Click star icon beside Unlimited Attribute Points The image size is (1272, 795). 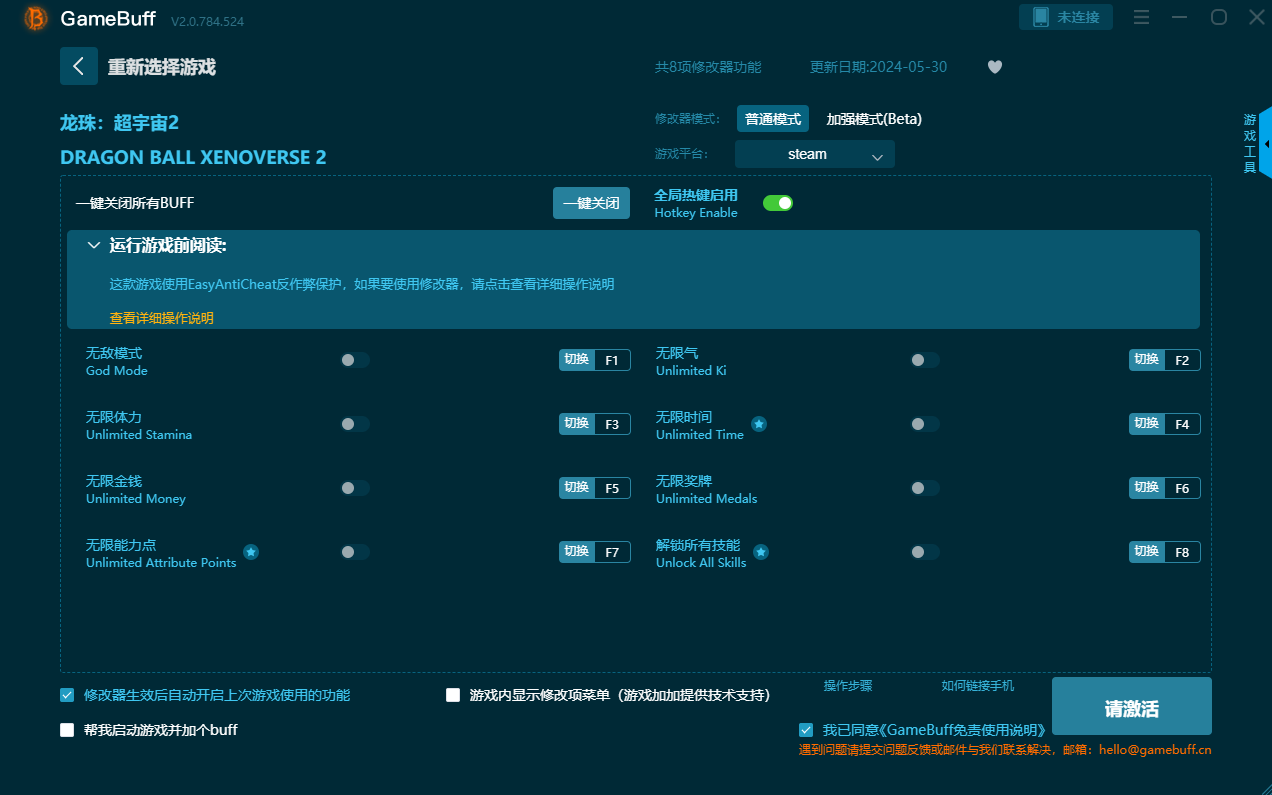(251, 552)
